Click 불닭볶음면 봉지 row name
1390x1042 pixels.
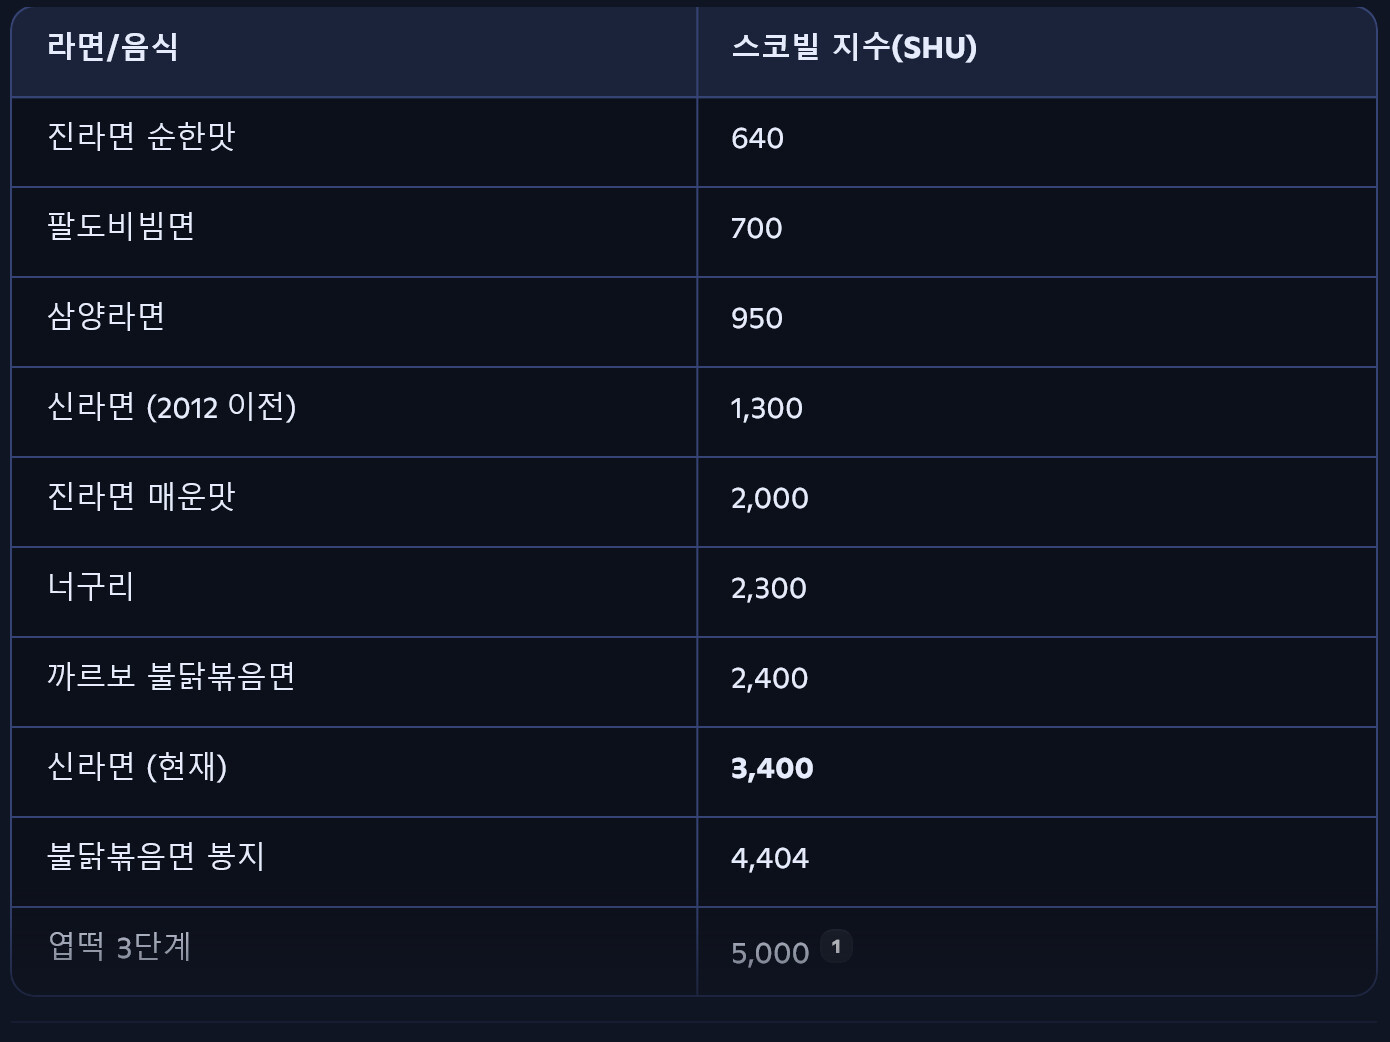156,857
